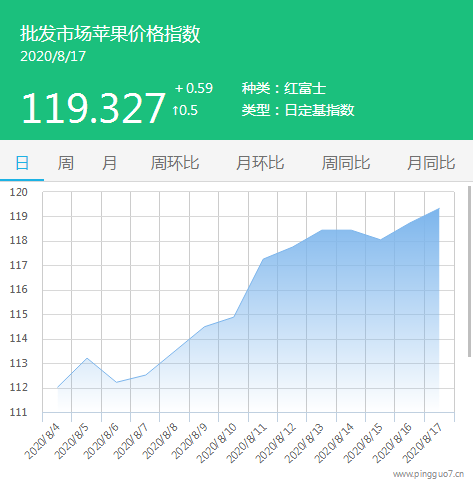Click the 2020/8/10 x-axis date label
This screenshot has width=473, height=485.
tap(216, 443)
